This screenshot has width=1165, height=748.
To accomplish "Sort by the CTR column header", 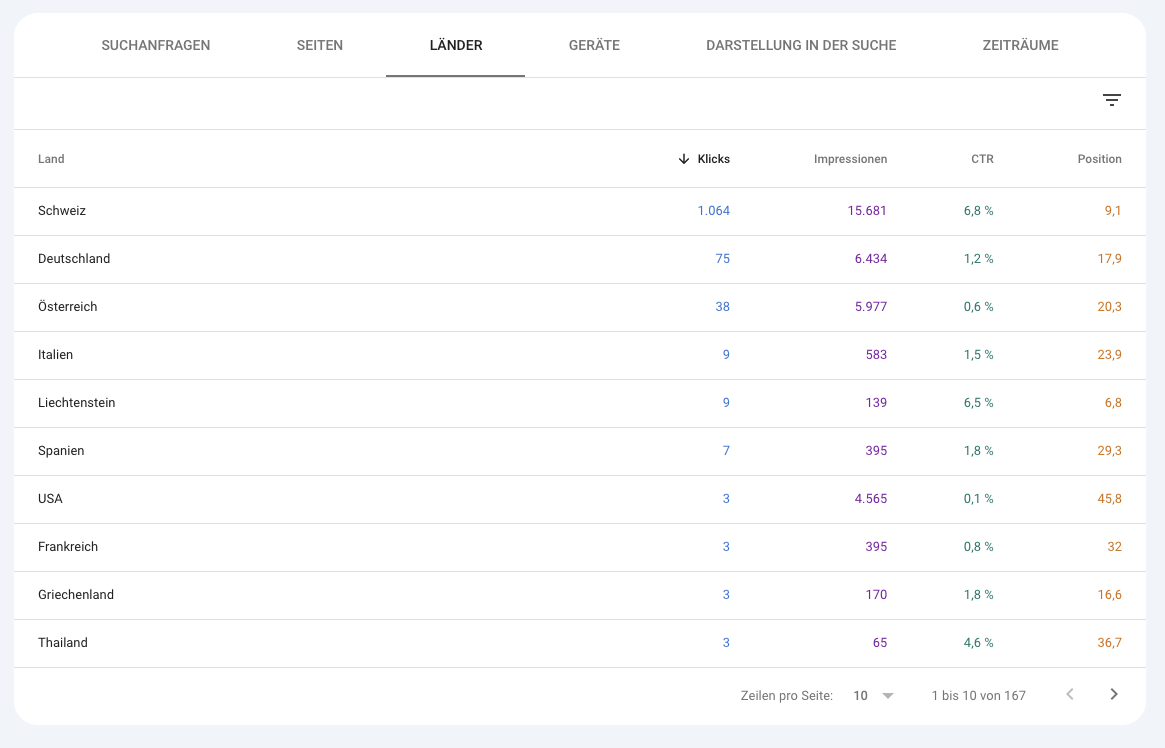I will 982,159.
